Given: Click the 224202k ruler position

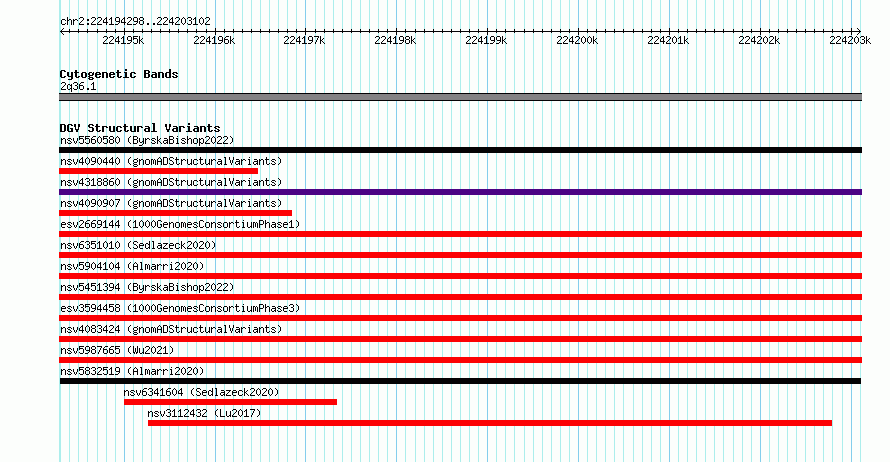Looking at the screenshot, I should [759, 40].
